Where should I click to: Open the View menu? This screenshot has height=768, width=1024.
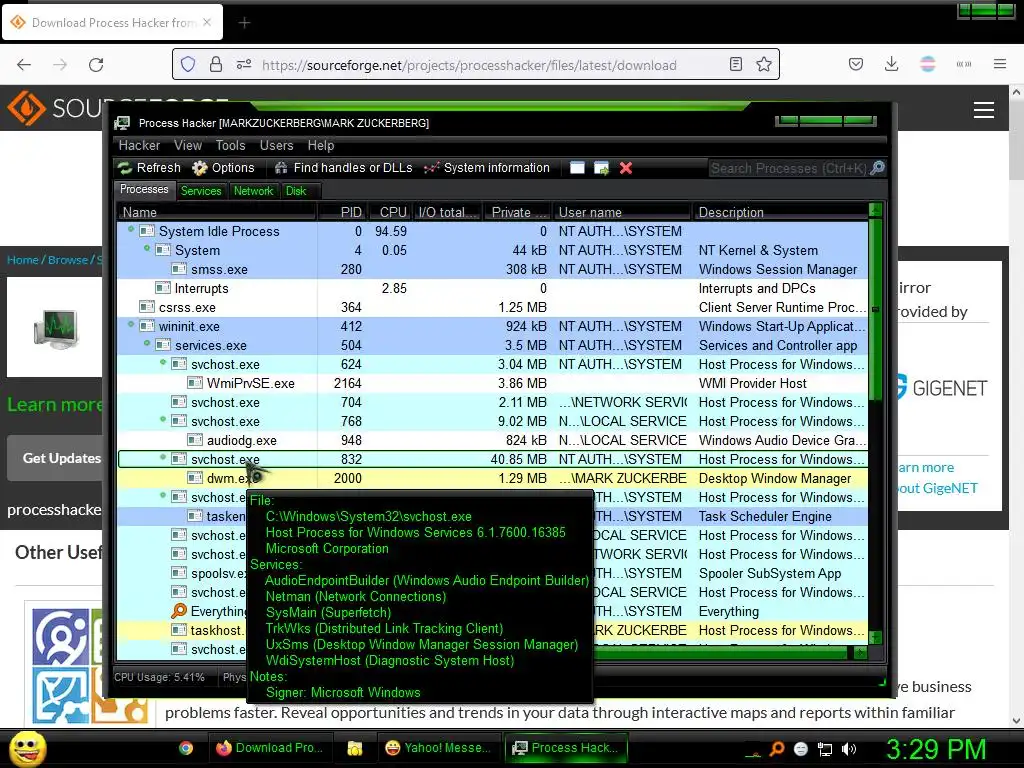point(188,145)
